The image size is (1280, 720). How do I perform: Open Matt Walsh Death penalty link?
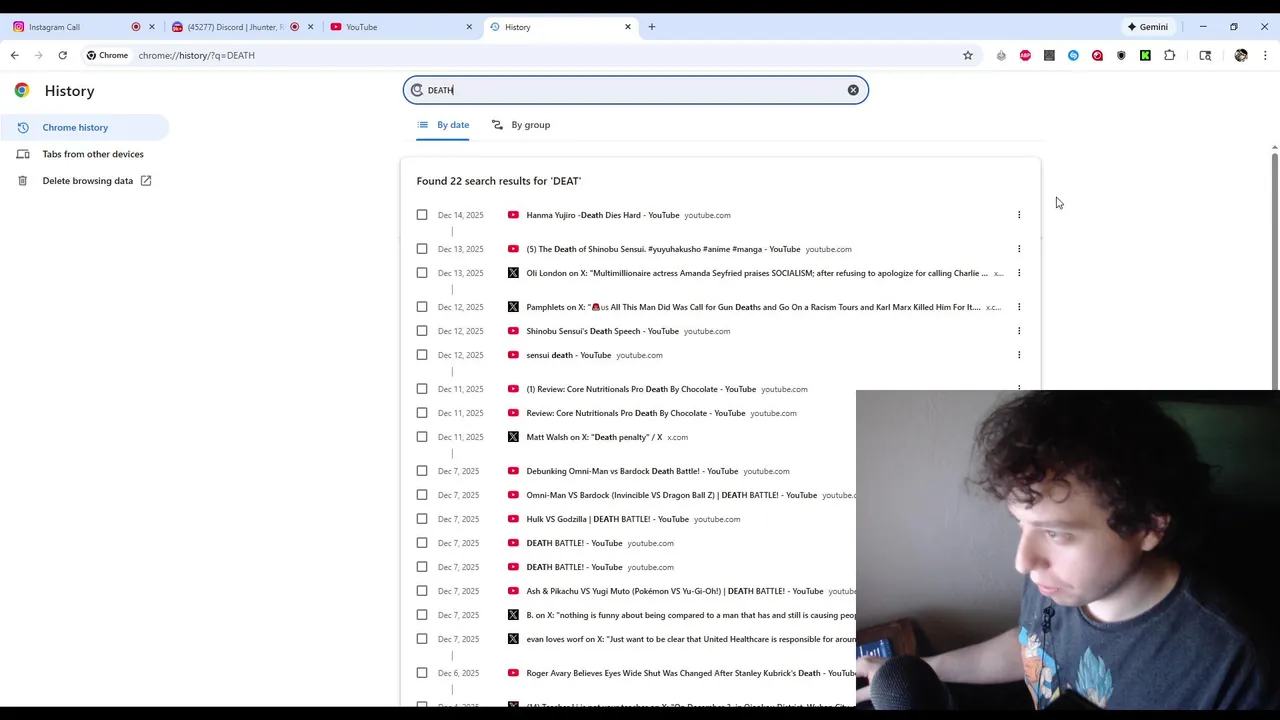[x=594, y=437]
